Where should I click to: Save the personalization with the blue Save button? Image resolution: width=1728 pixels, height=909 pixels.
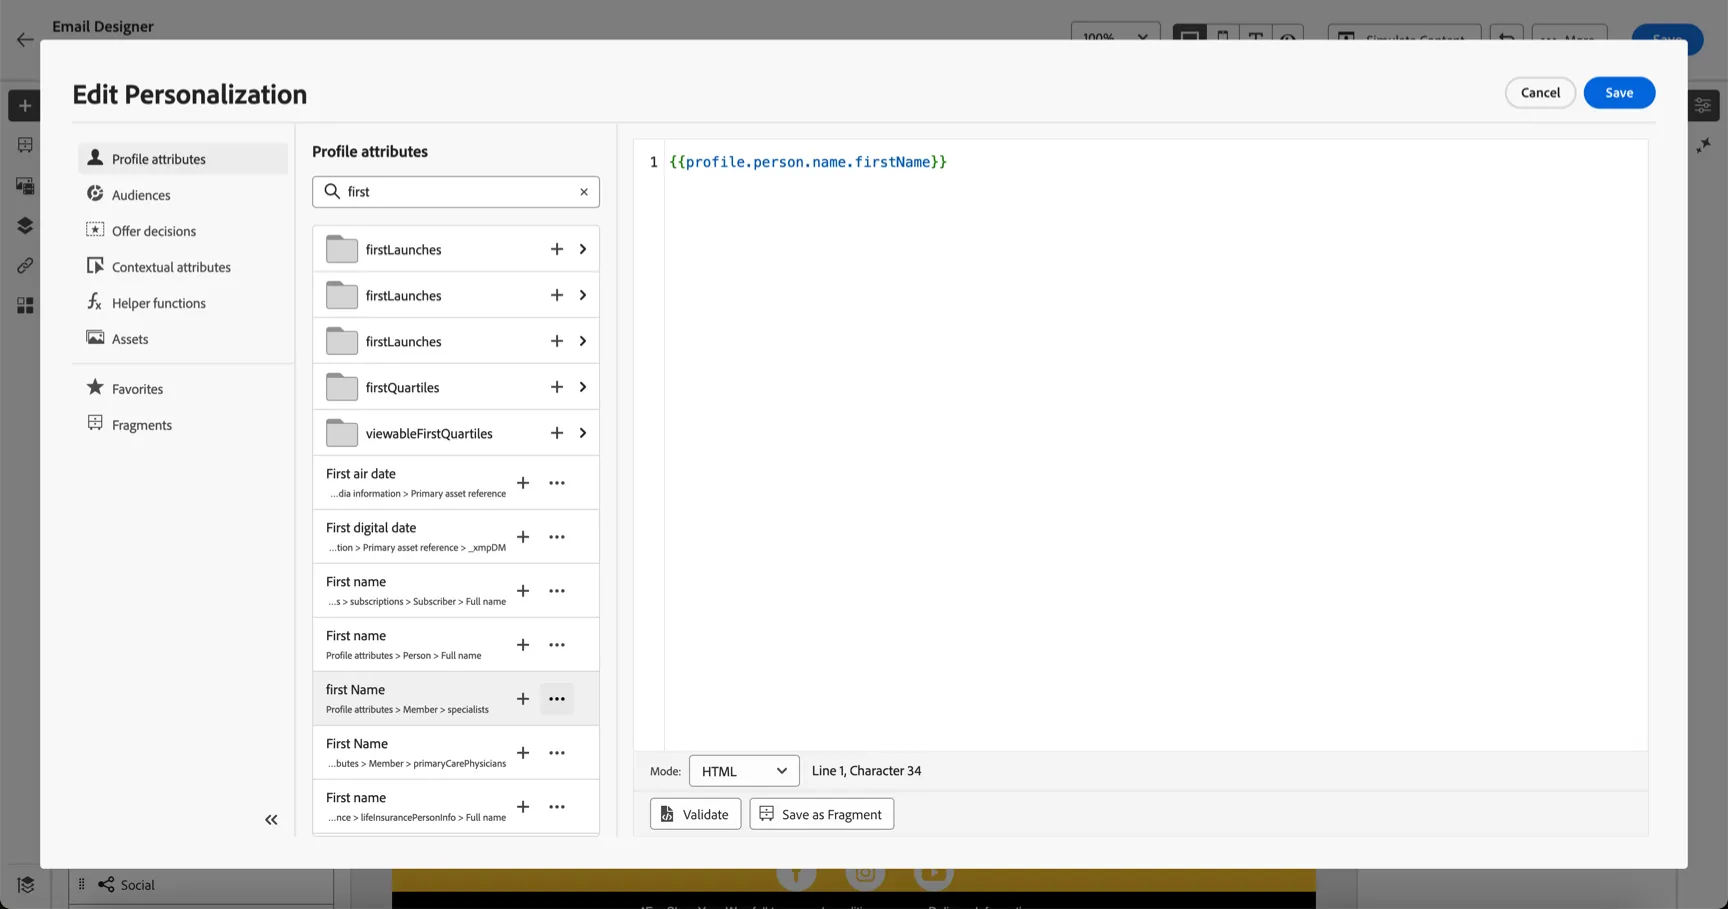1619,93
